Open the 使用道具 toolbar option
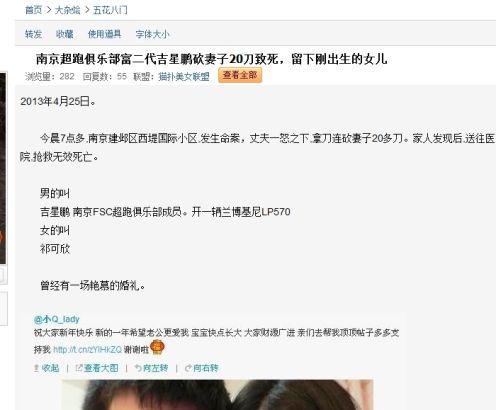Viewport: 496px width, 410px height. coord(104,34)
